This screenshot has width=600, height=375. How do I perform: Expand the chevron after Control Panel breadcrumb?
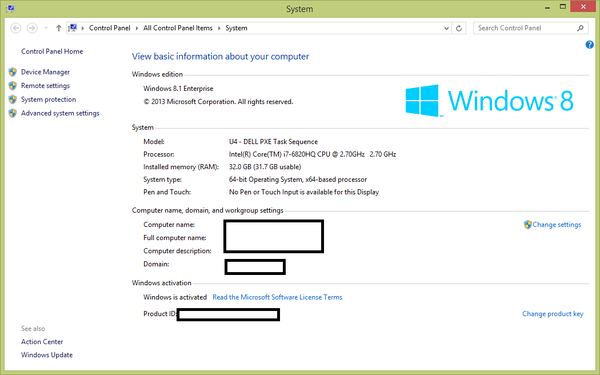(x=137, y=28)
